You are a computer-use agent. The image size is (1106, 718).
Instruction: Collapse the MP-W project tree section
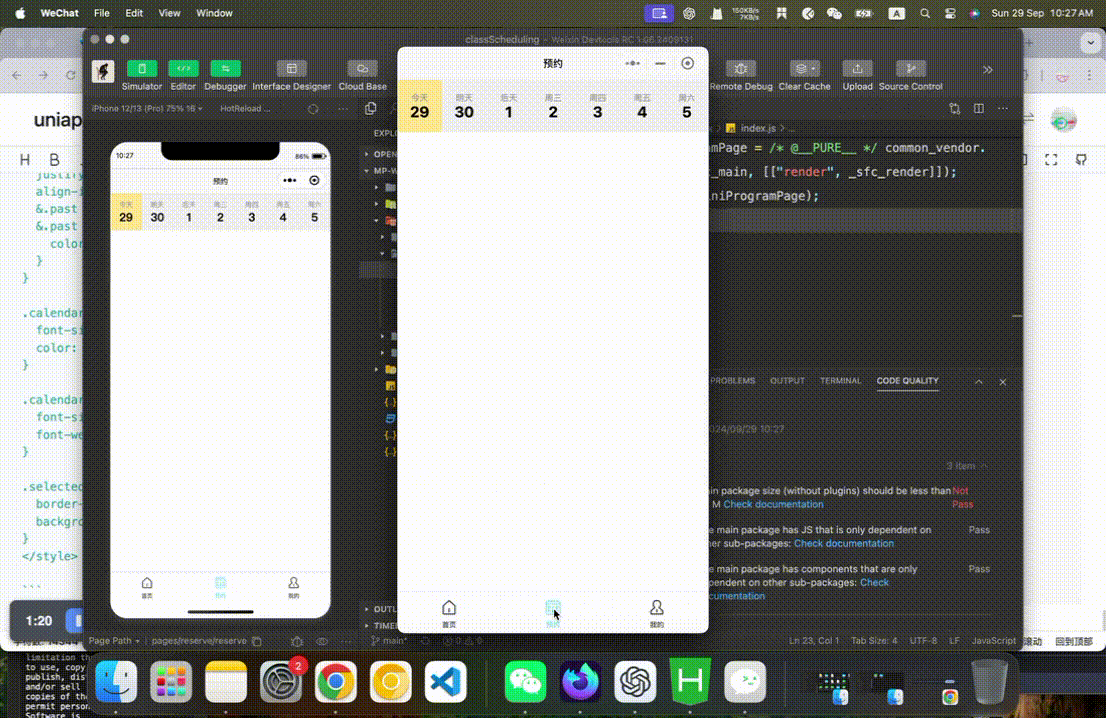pyautogui.click(x=382, y=171)
